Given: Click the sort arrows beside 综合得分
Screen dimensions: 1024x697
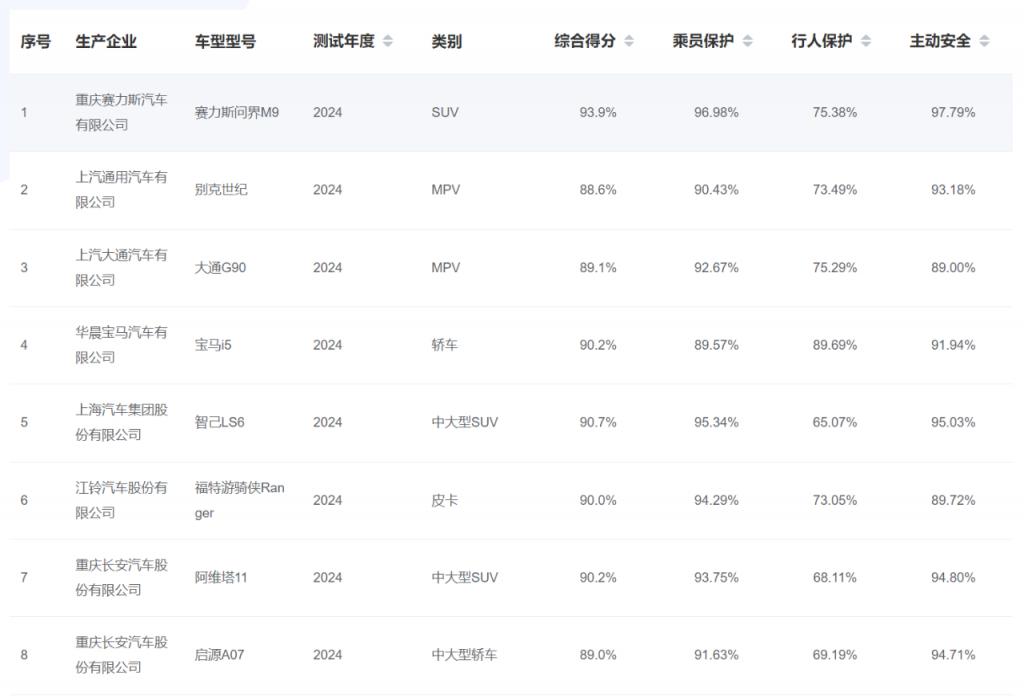Looking at the screenshot, I should pos(629,41).
